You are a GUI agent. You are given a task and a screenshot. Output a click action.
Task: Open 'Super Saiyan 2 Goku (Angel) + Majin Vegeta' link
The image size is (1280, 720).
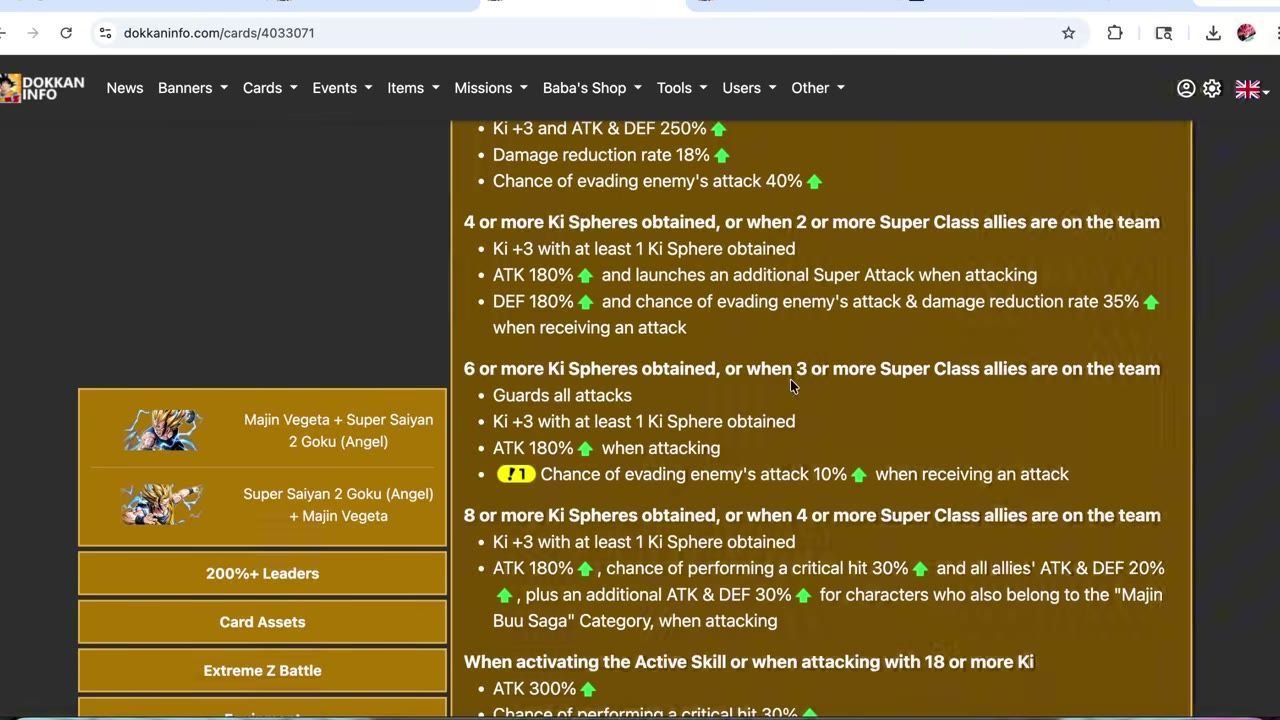[x=338, y=504]
